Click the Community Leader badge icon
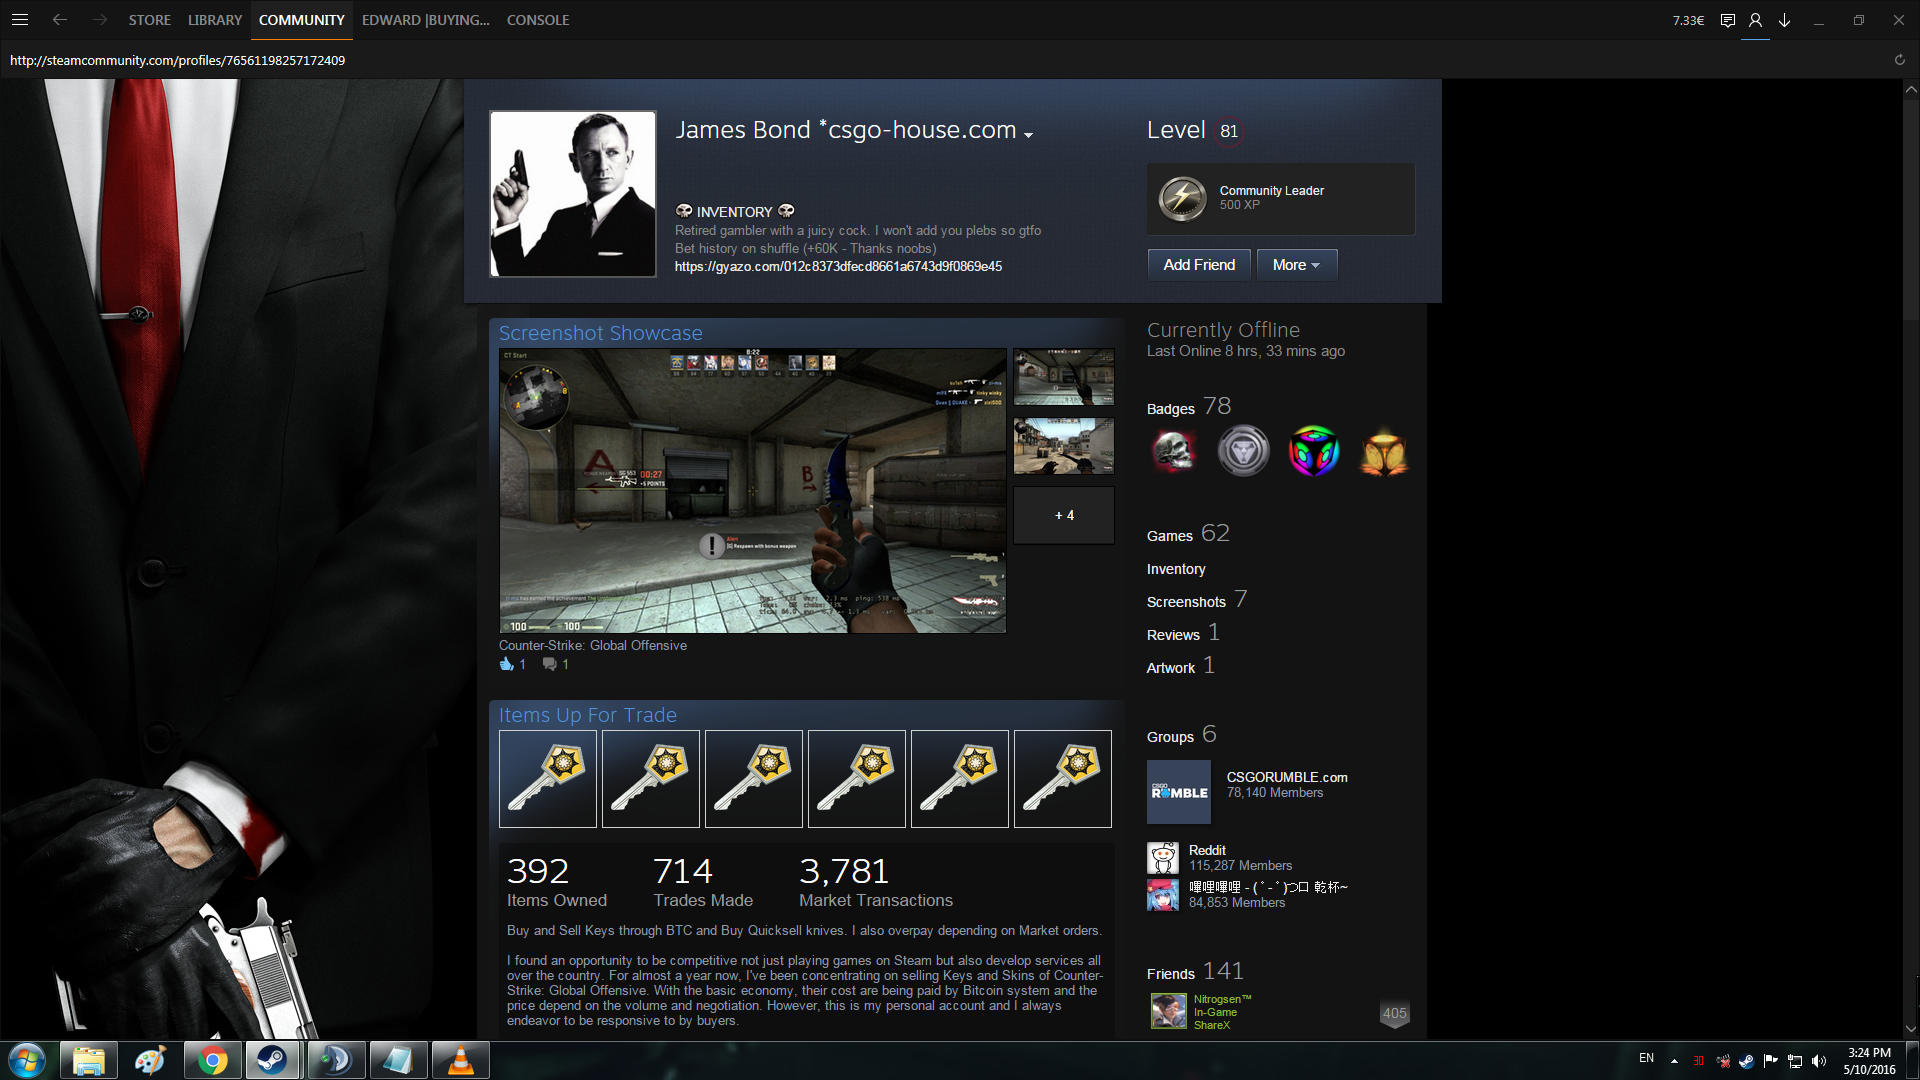Viewport: 1920px width, 1080px height. pos(1182,198)
